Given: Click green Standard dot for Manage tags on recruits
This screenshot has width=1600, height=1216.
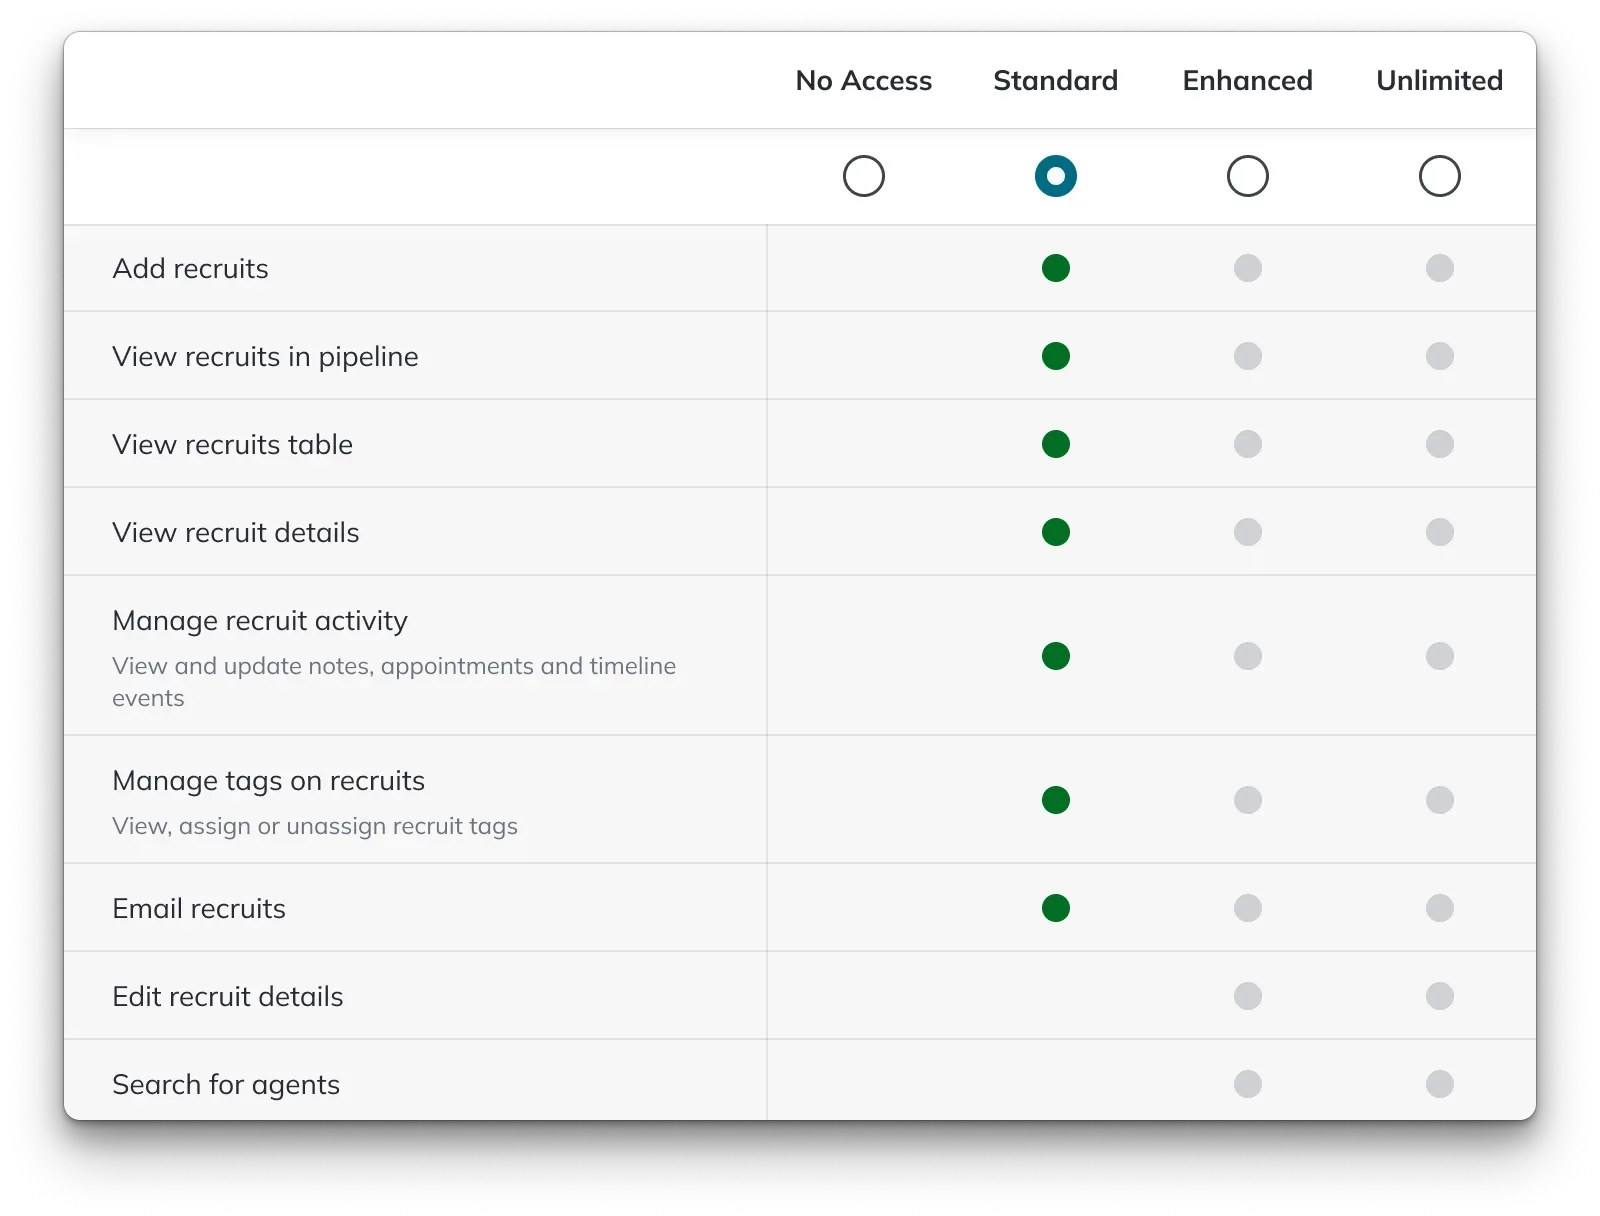Looking at the screenshot, I should 1056,800.
